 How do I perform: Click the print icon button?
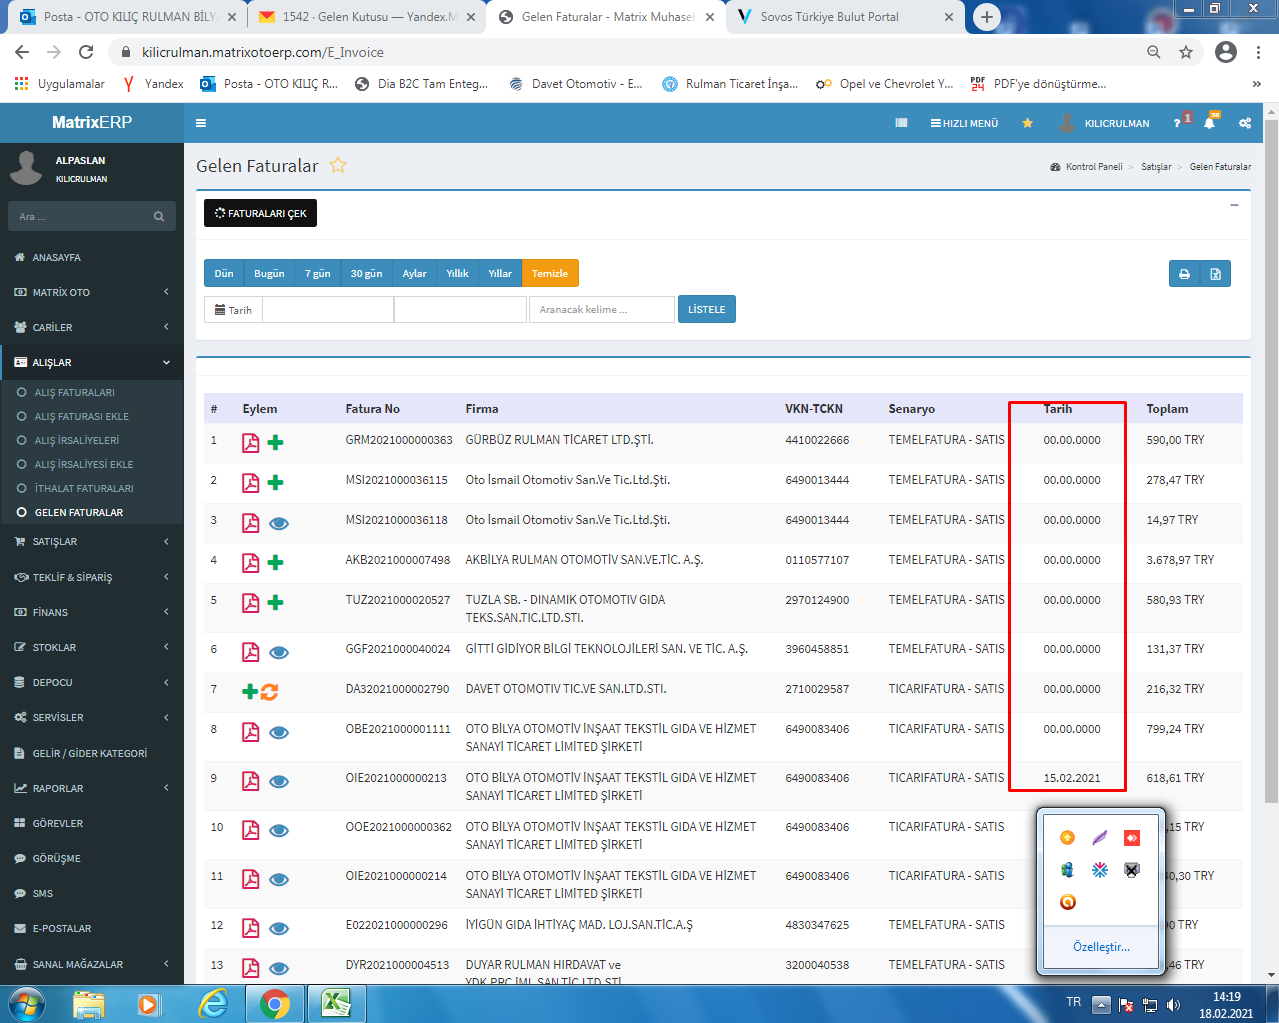click(x=1184, y=274)
